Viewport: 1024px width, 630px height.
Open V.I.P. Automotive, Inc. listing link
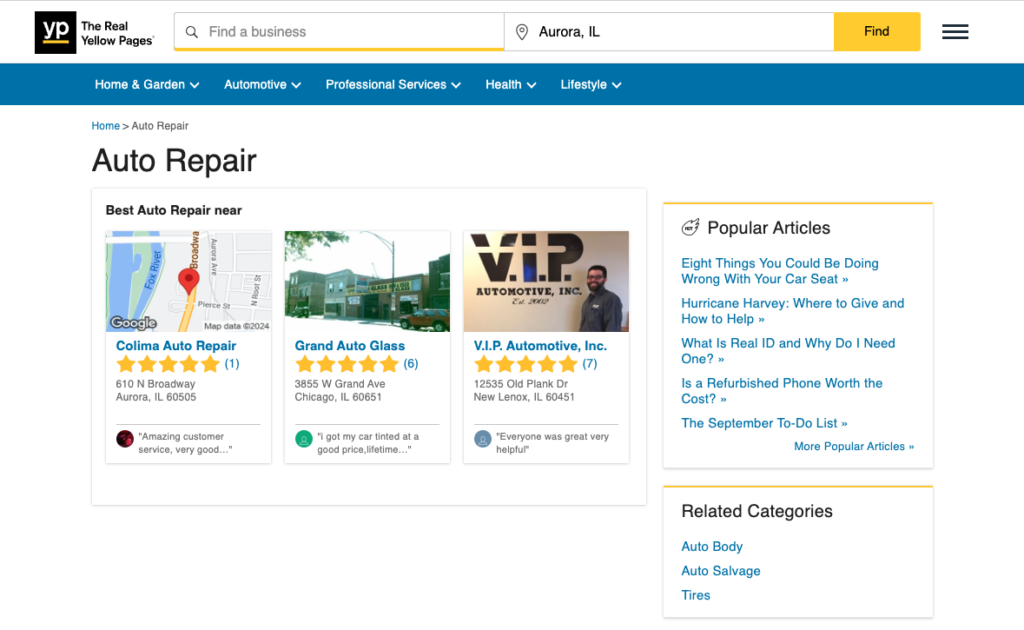(540, 346)
